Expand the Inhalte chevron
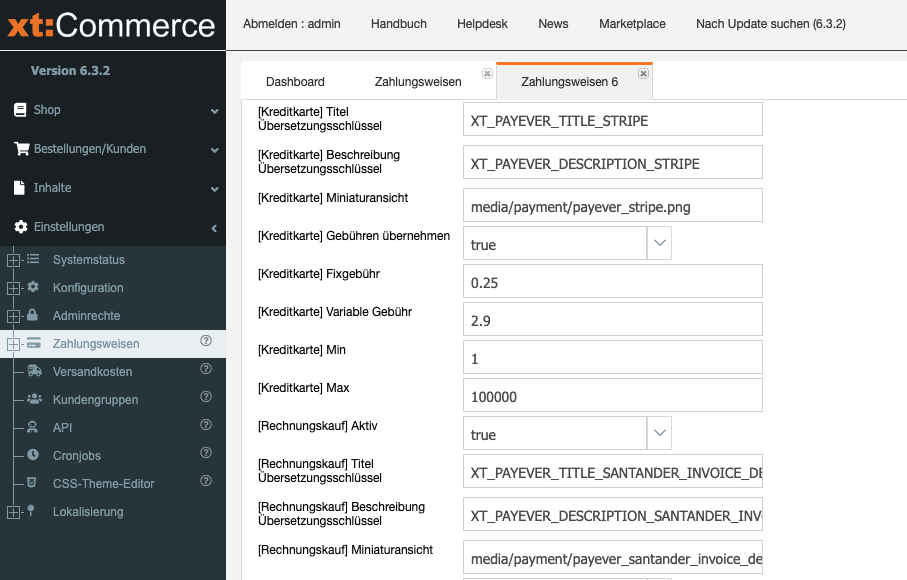Viewport: 907px width, 580px height. point(215,189)
